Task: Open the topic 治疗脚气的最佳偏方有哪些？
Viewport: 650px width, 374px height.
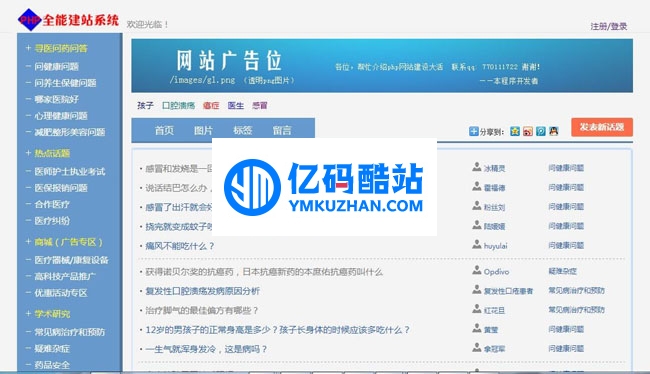Action: (x=202, y=310)
